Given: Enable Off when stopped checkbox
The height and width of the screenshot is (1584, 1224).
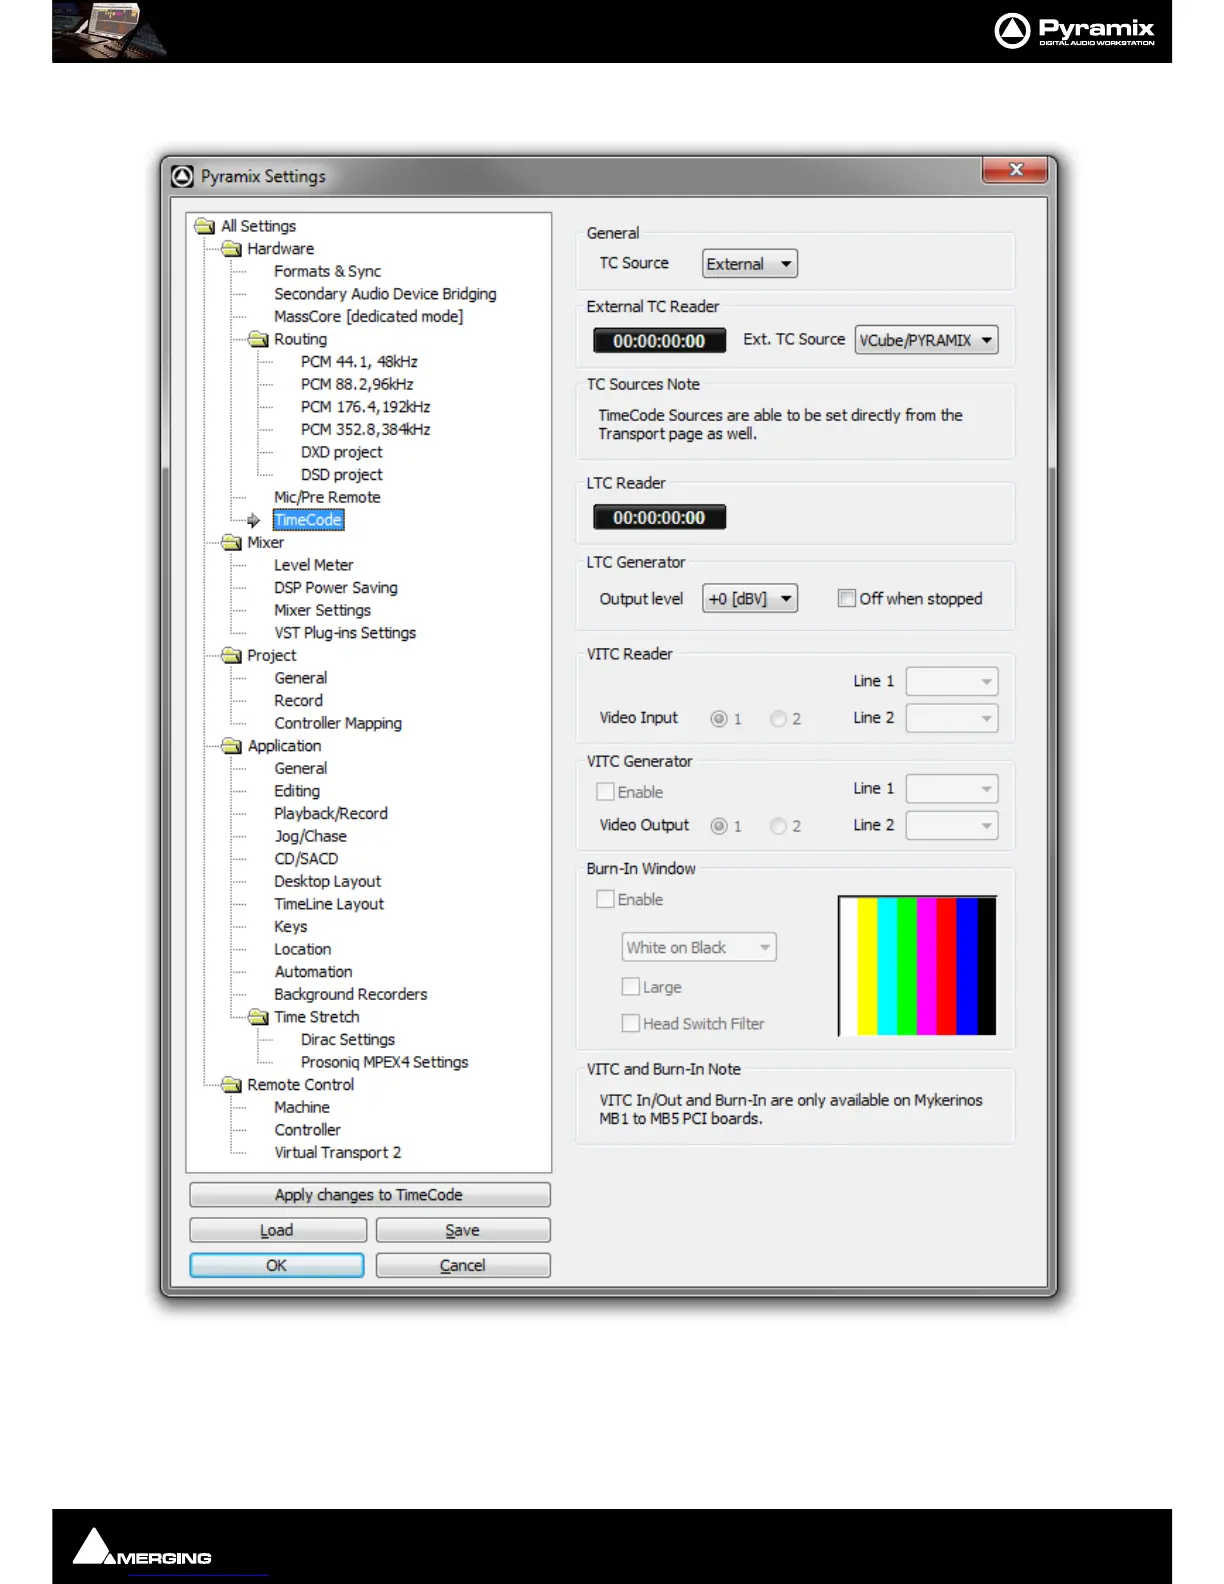Looking at the screenshot, I should coord(847,598).
